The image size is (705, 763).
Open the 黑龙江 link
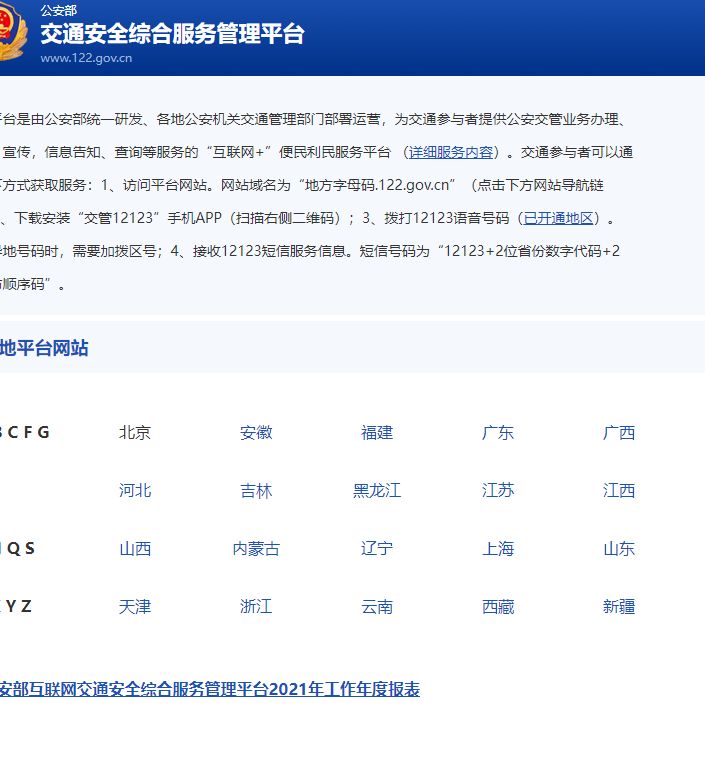coord(377,490)
